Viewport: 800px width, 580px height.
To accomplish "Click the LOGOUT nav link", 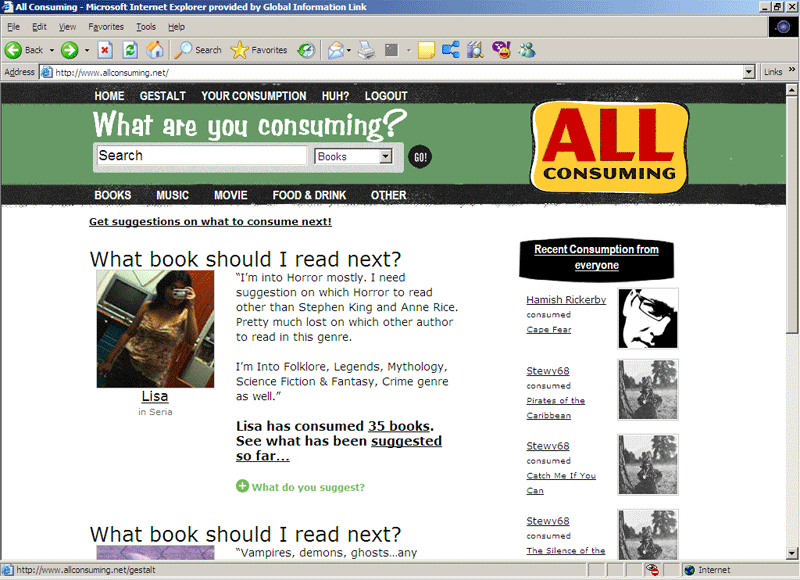I will coord(386,96).
